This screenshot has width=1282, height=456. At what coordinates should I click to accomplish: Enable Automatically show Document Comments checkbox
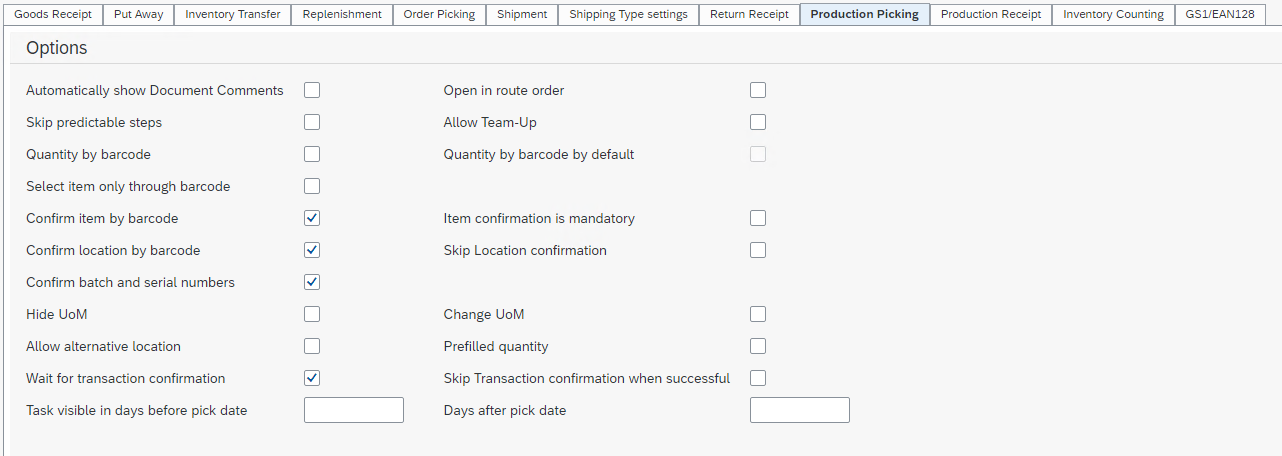pyautogui.click(x=312, y=90)
